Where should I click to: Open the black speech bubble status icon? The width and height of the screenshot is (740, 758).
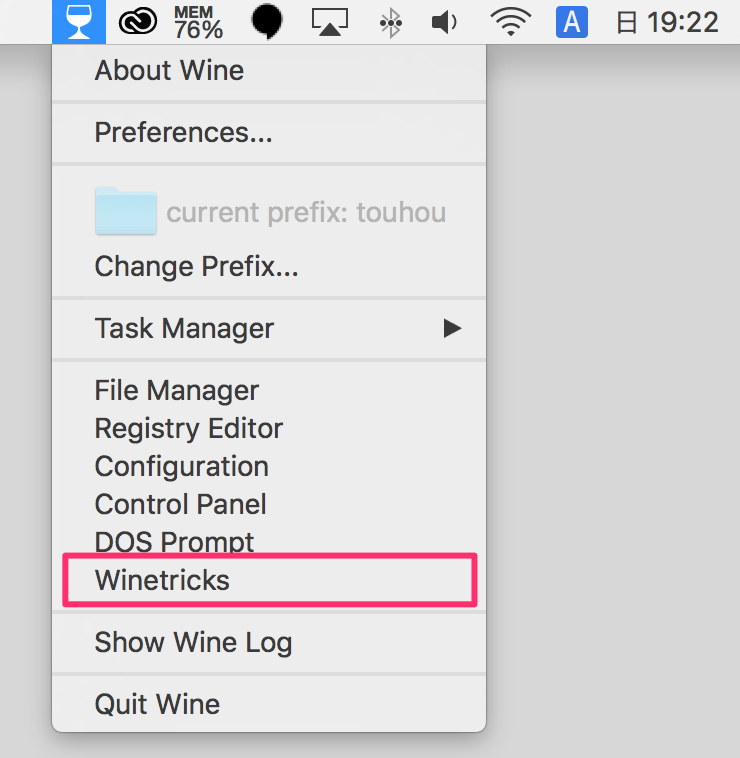[266, 22]
